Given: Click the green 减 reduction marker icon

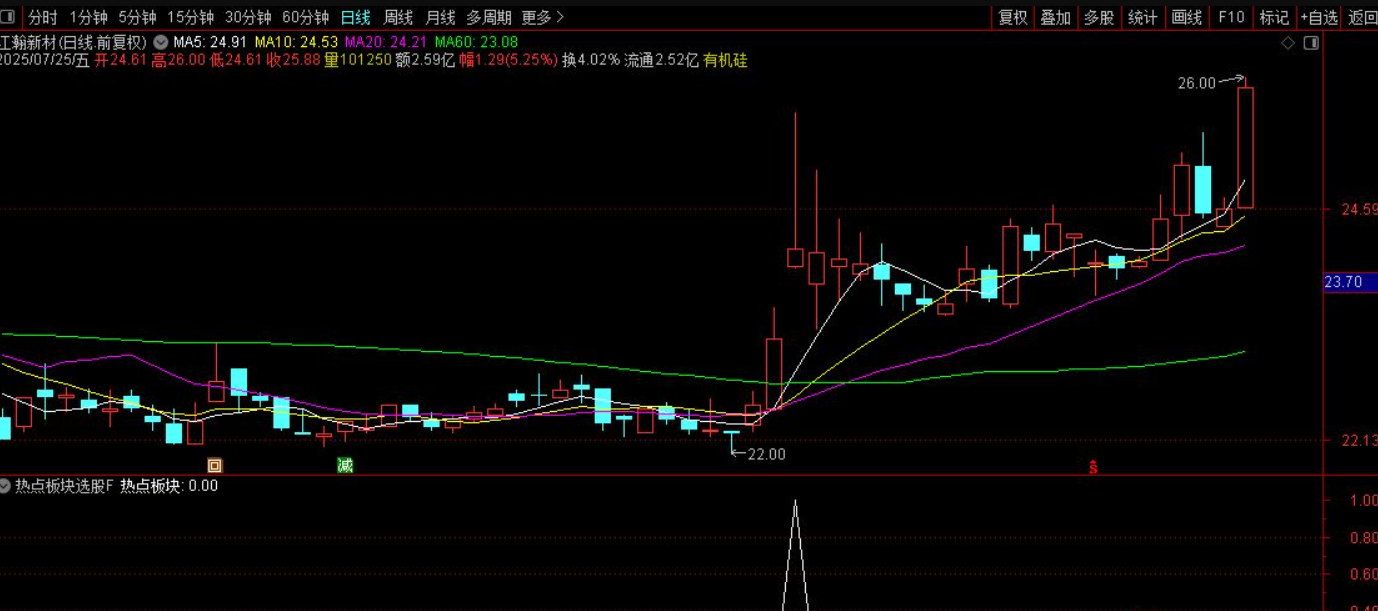Looking at the screenshot, I should click(345, 466).
